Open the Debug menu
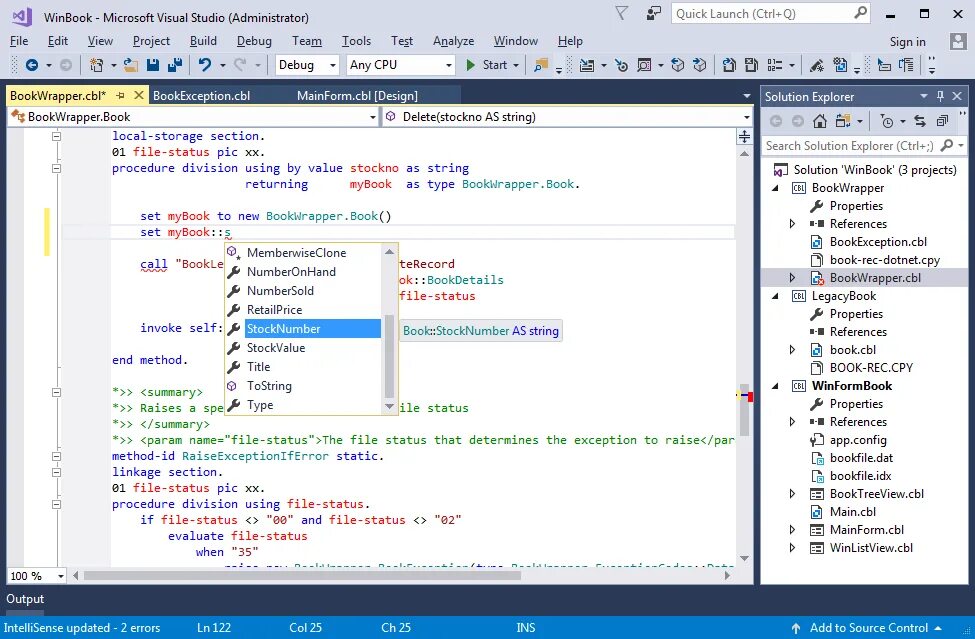975x639 pixels. 254,41
